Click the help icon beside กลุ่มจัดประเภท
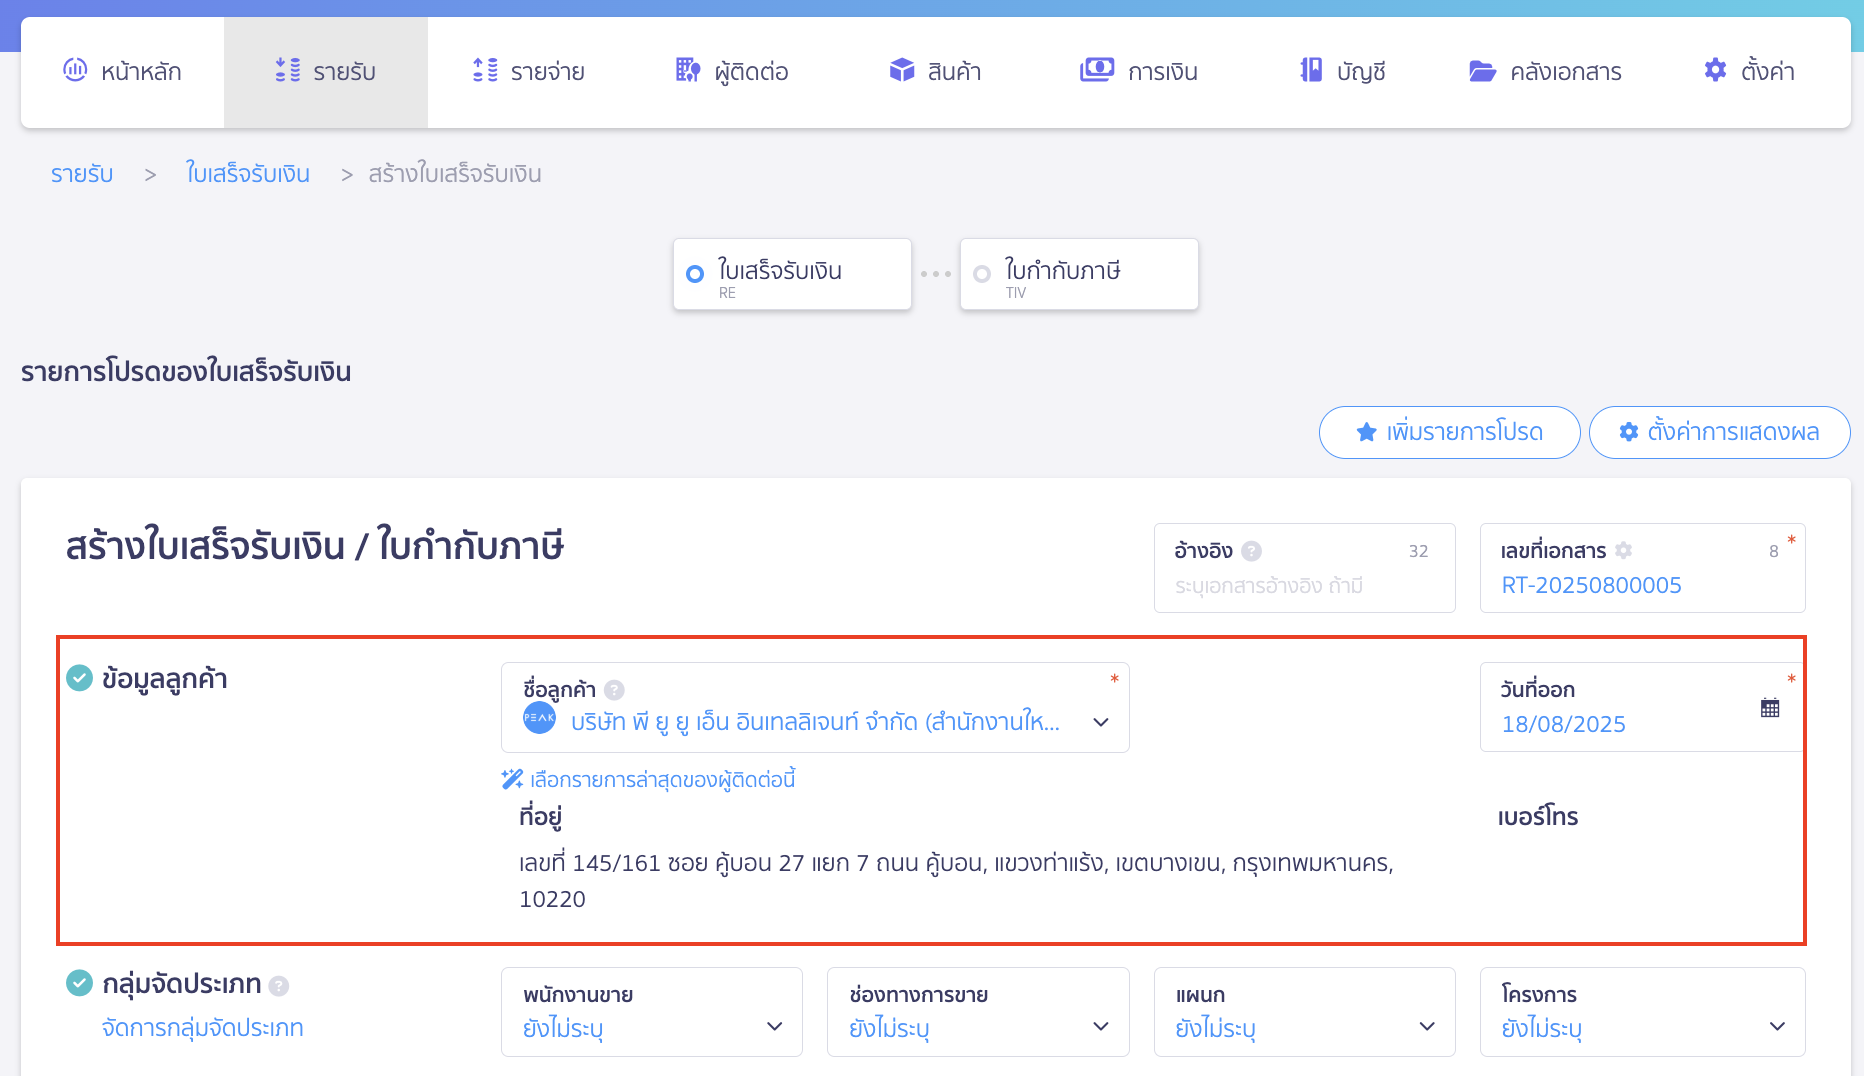This screenshot has height=1076, width=1864. [279, 986]
